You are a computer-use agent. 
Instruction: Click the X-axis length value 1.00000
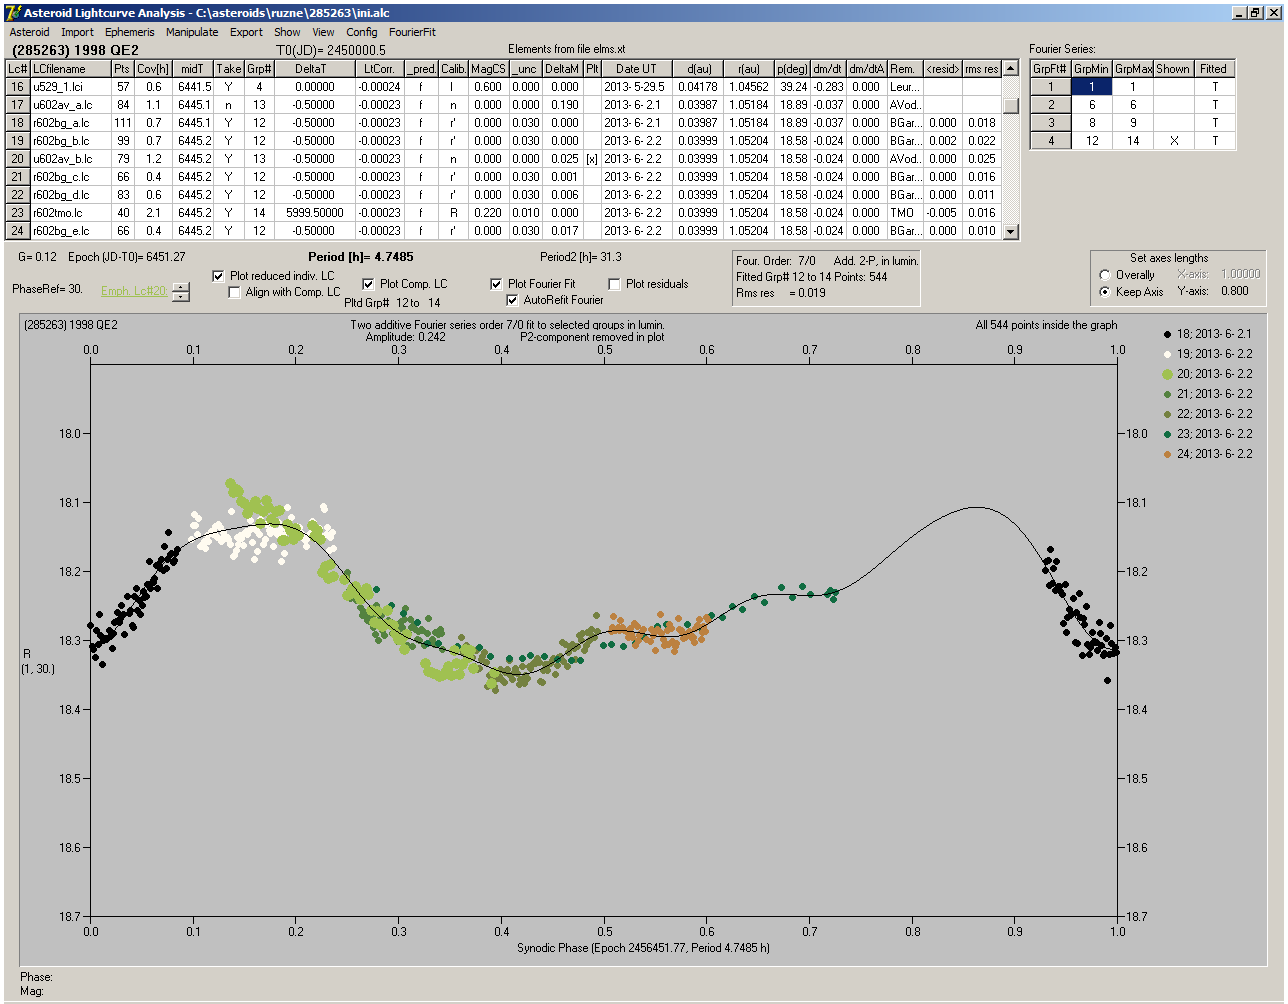click(x=1240, y=274)
